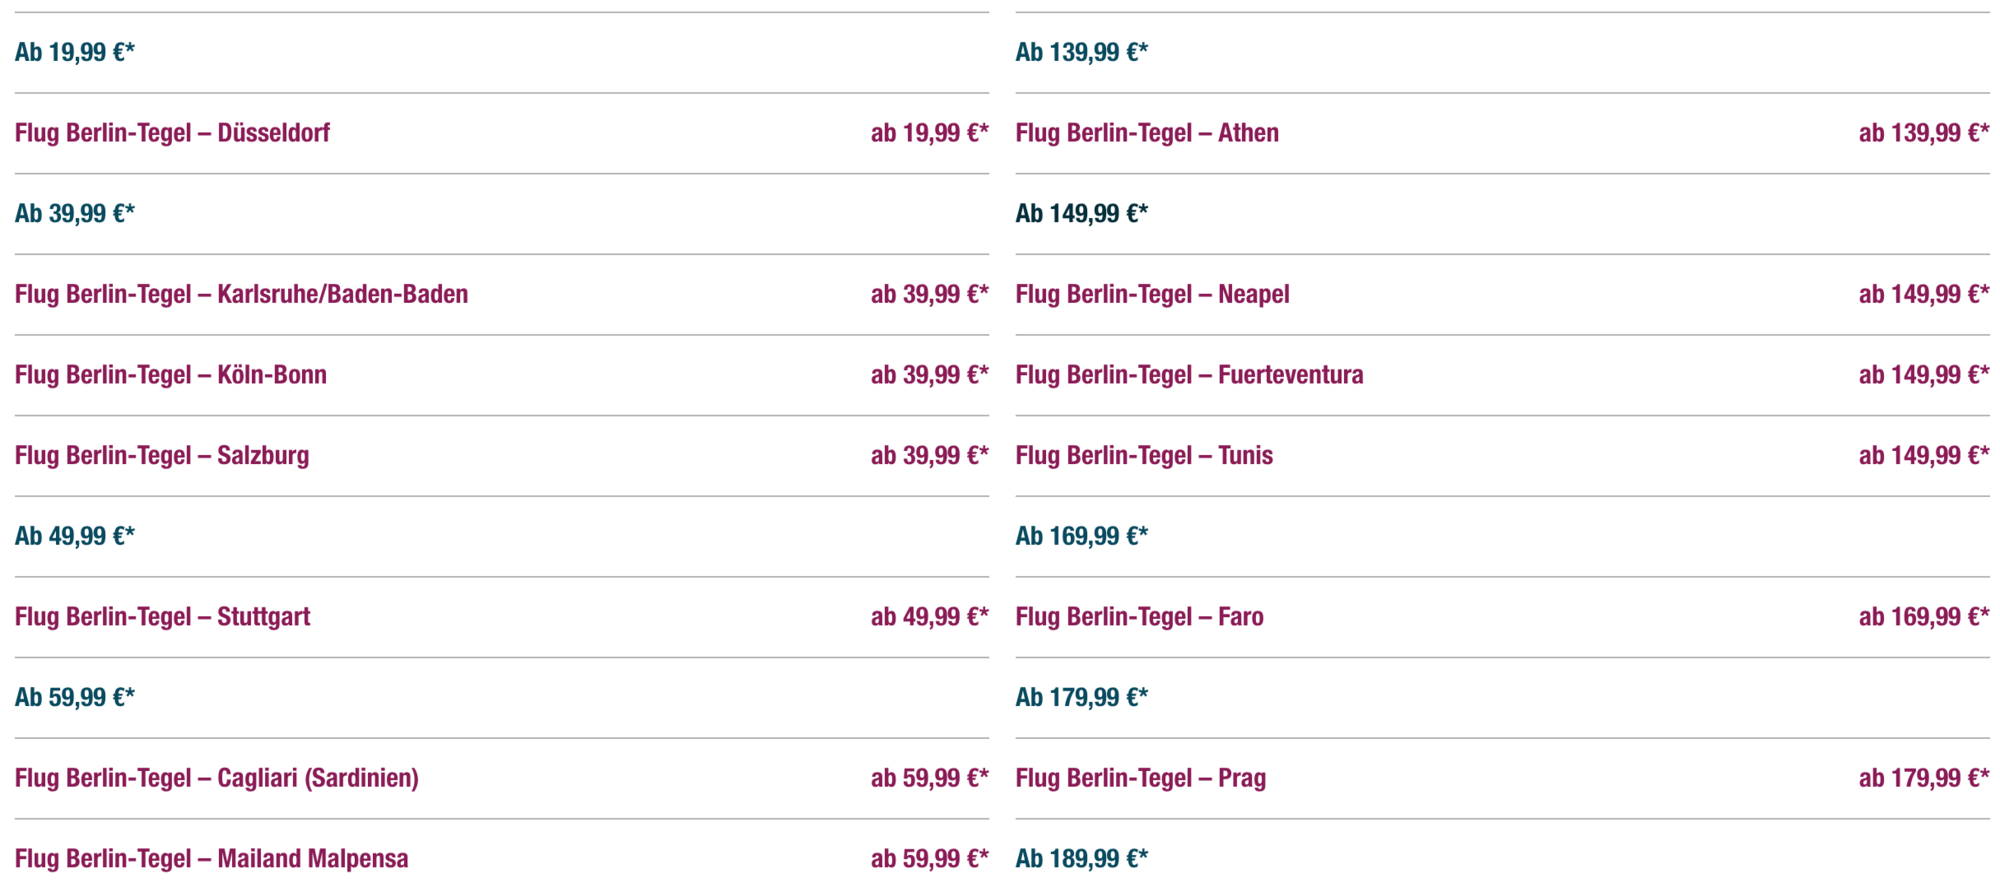Choose the Berlin-Tegel – Fuerteventura flight
Screen dimensions: 2000x892
1189,375
